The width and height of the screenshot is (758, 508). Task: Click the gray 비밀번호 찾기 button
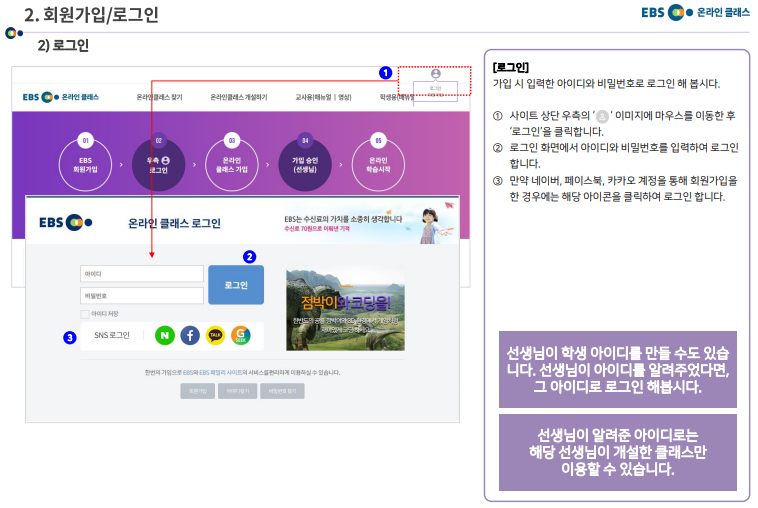pyautogui.click(x=282, y=391)
